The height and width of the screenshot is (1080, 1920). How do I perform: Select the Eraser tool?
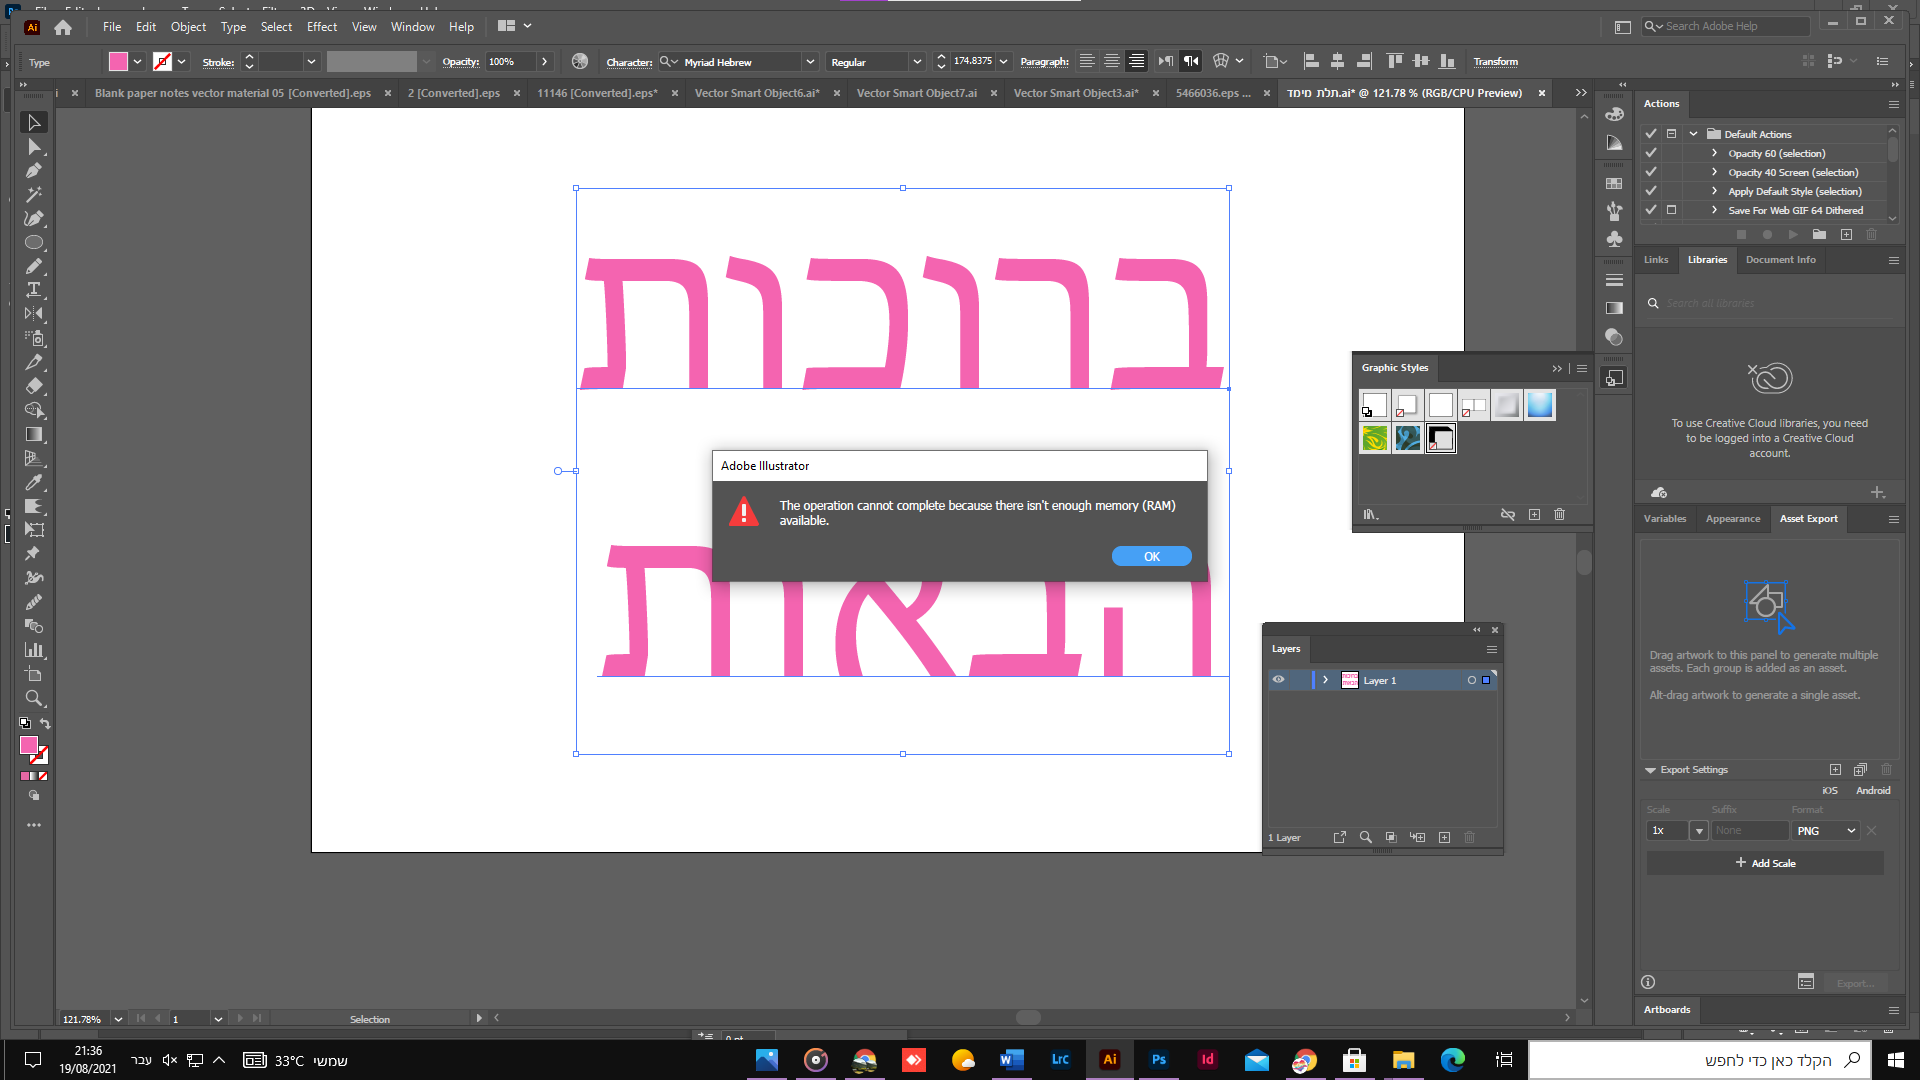click(x=34, y=386)
